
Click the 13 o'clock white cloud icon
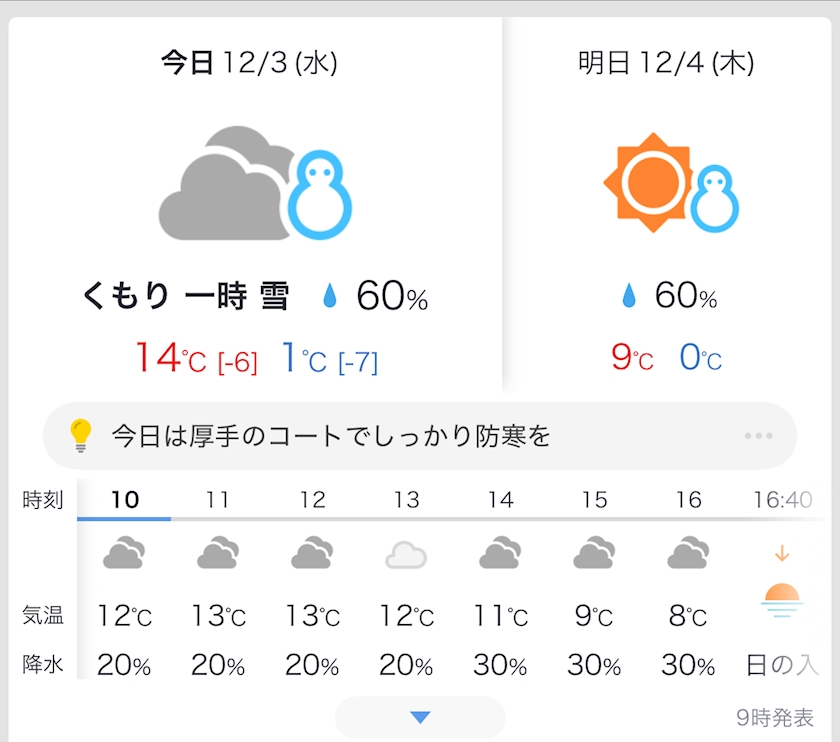pos(406,553)
